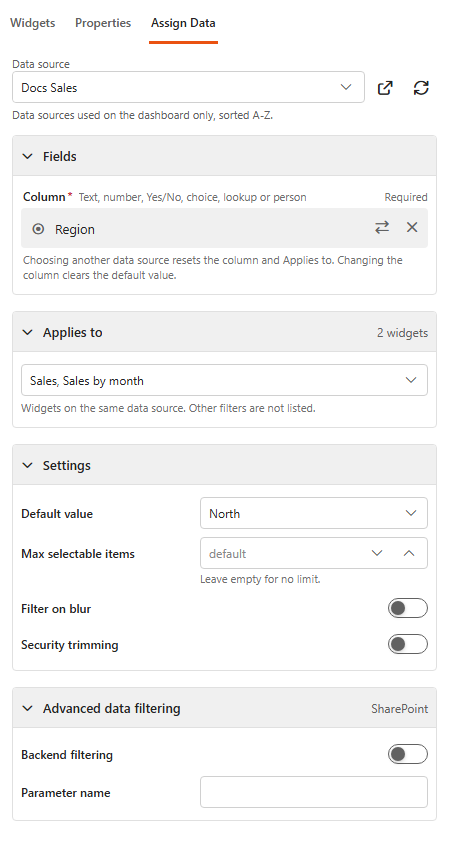Click 'Widgets on the same data source' hint

click(168, 408)
